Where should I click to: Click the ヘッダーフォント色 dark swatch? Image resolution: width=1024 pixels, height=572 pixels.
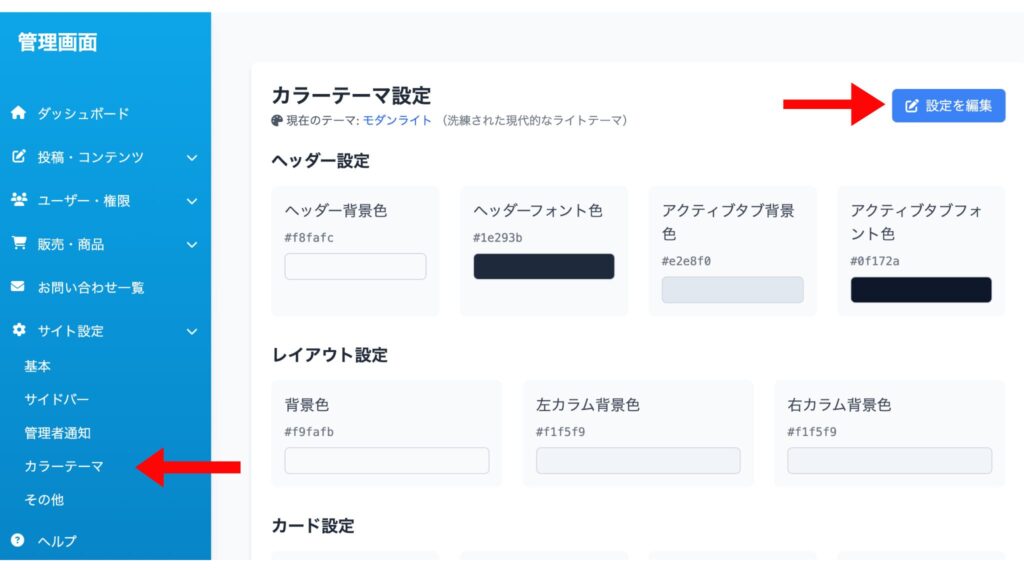543,267
